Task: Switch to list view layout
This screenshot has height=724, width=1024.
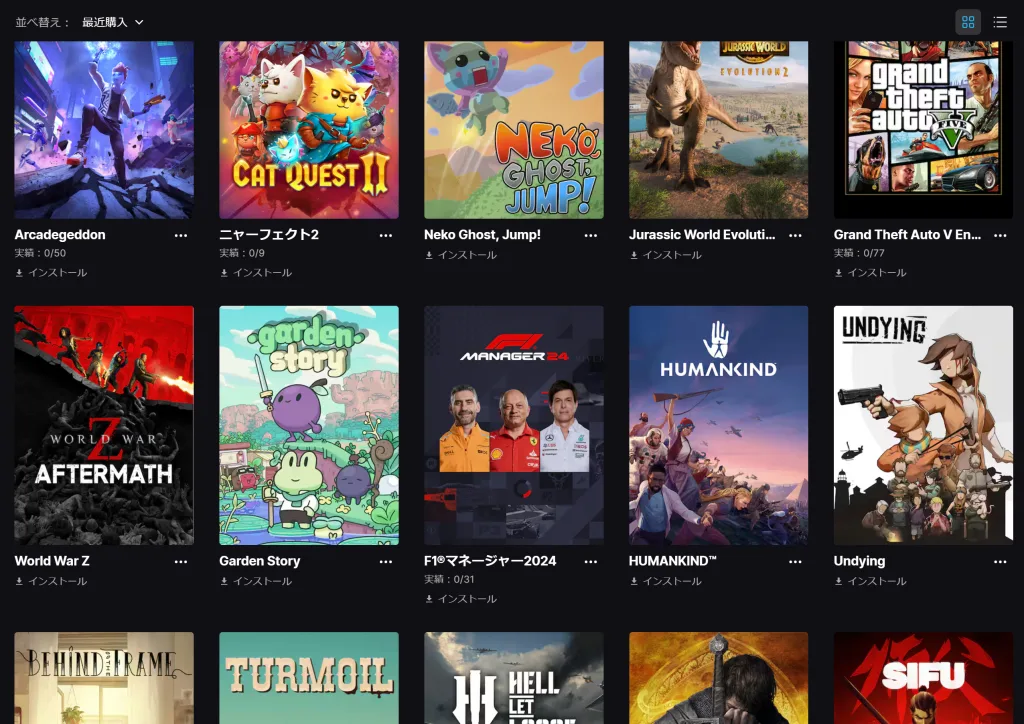Action: click(1000, 22)
